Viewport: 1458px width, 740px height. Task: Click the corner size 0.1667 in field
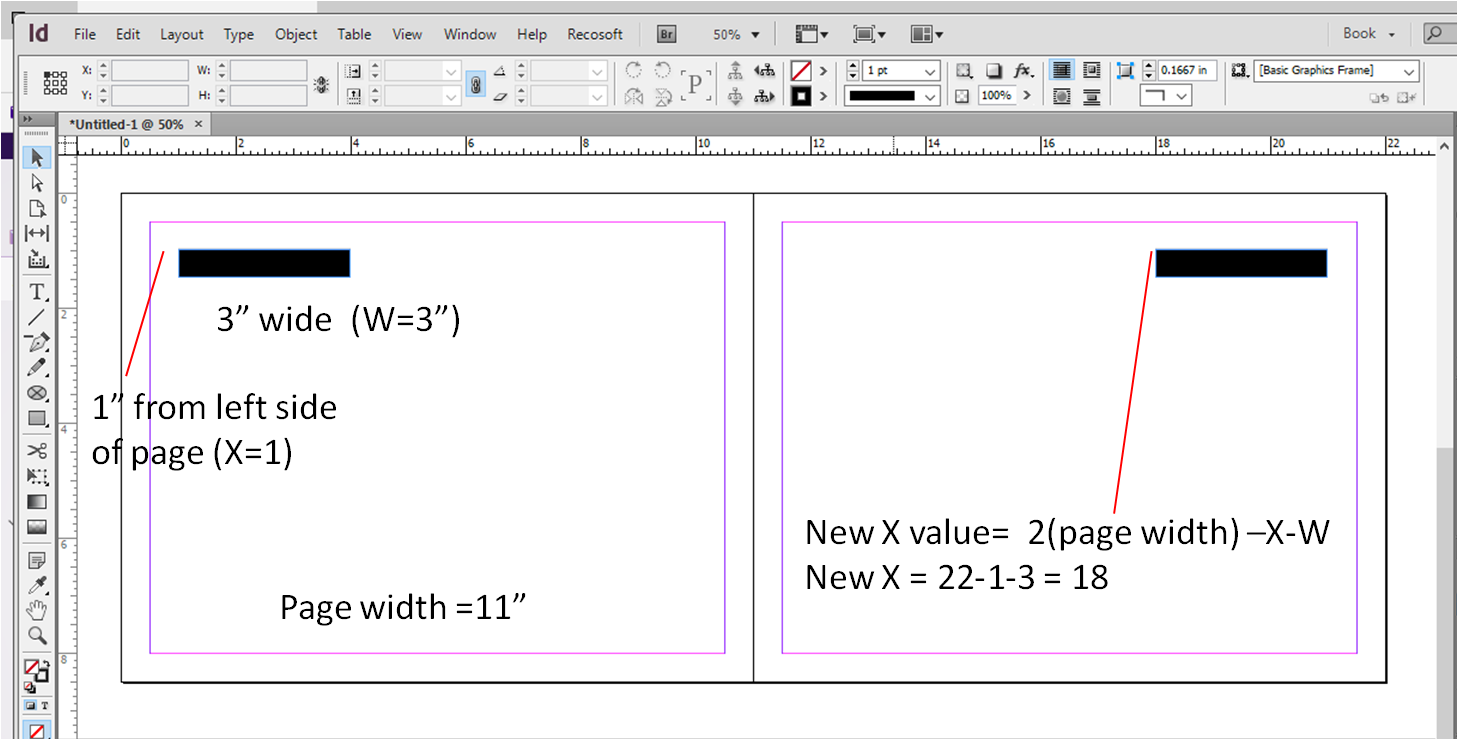[1187, 71]
